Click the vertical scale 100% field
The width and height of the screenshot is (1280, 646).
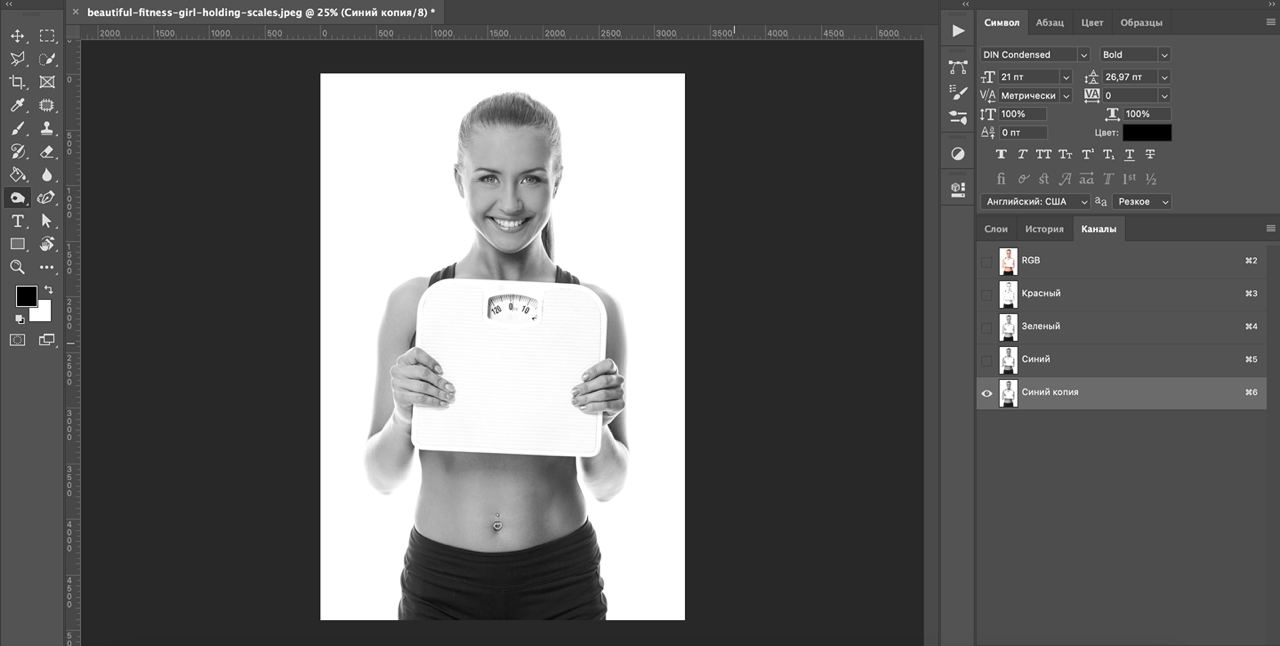click(x=1022, y=114)
